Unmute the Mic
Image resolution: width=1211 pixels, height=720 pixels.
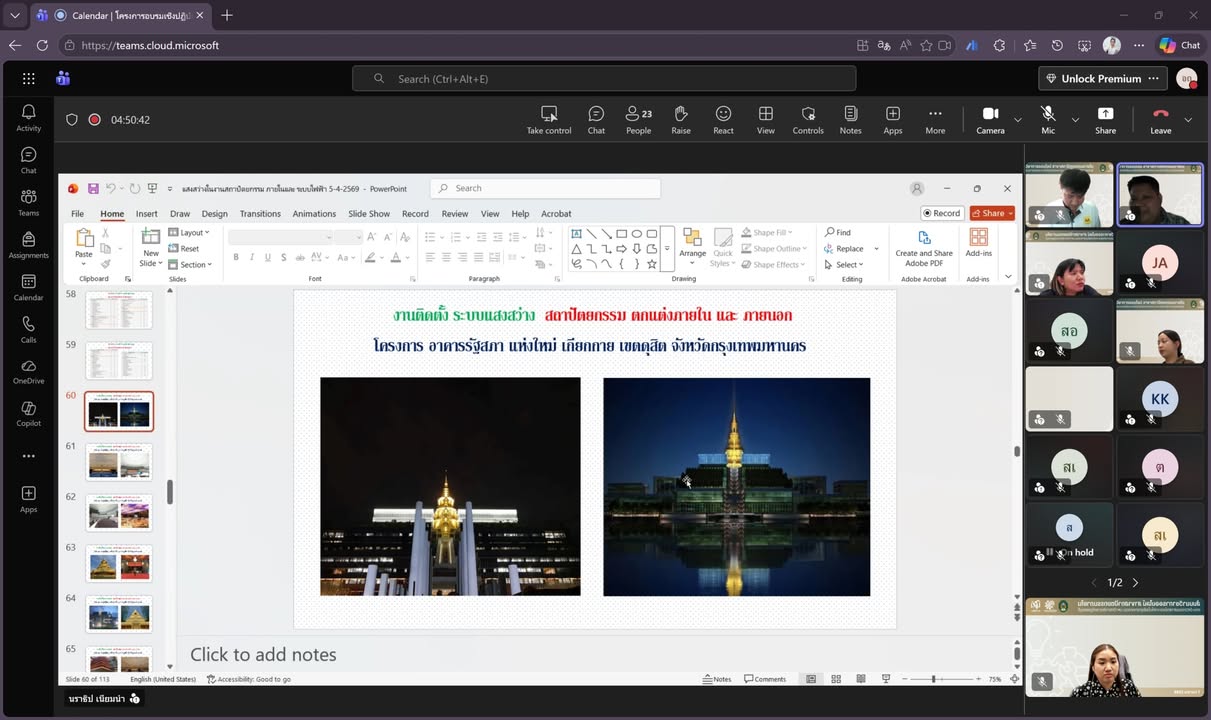1048,119
